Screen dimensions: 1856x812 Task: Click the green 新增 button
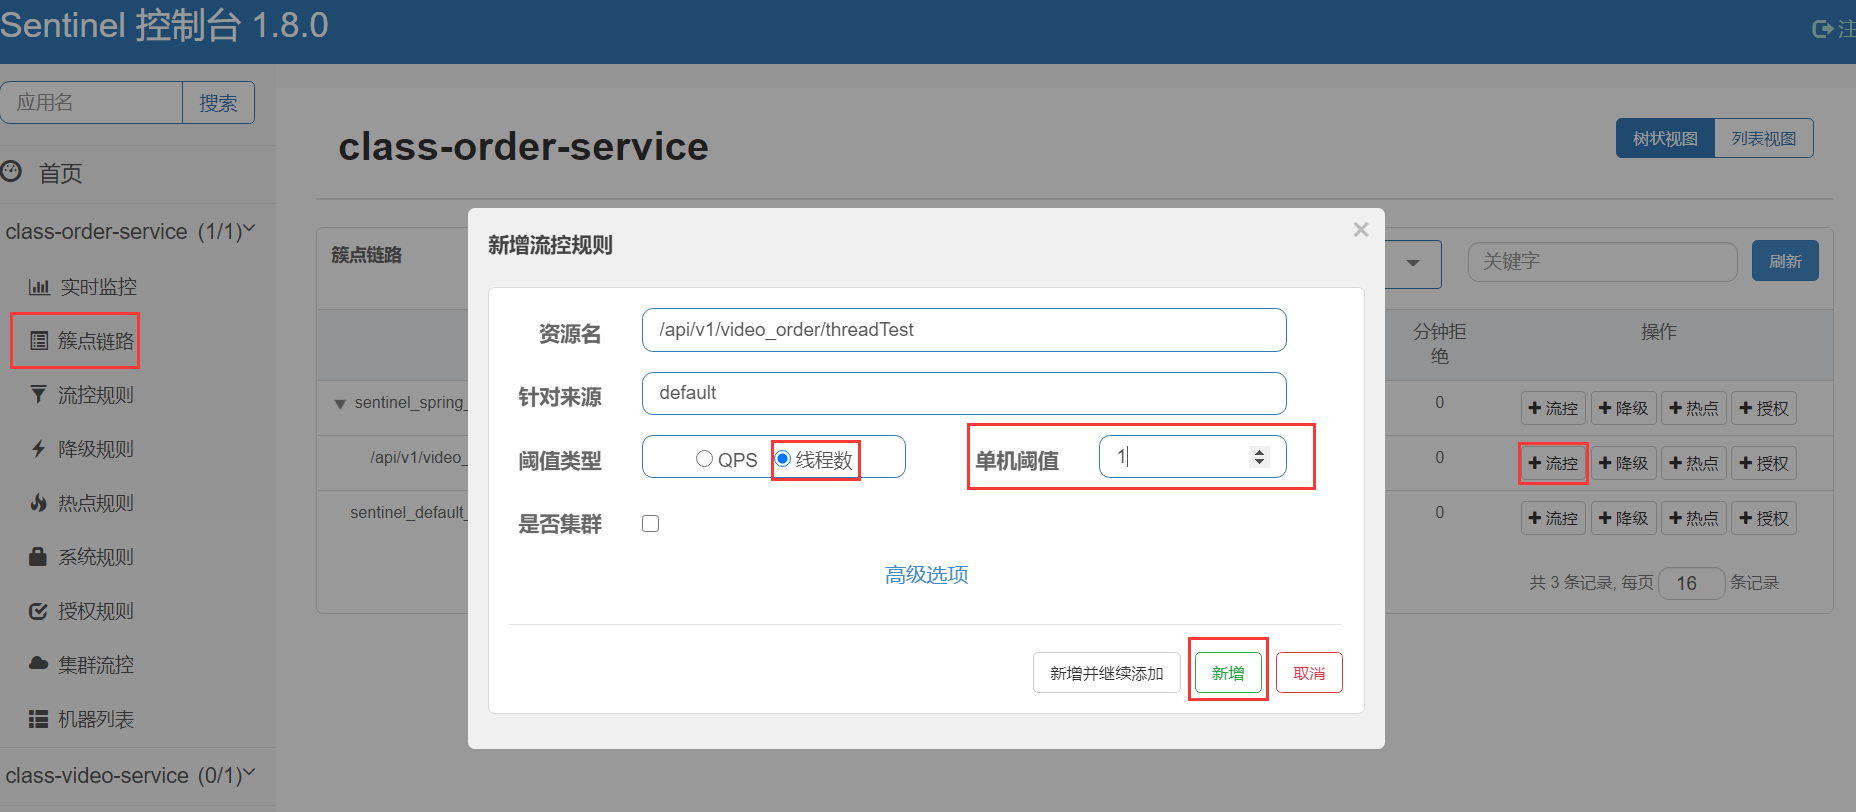pos(1228,673)
